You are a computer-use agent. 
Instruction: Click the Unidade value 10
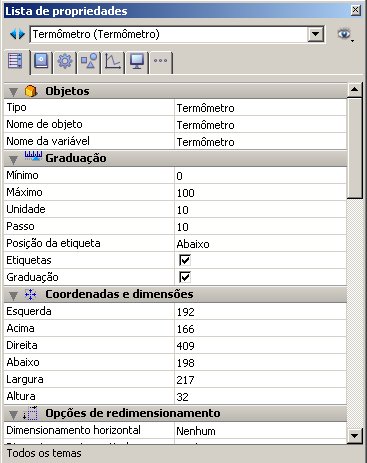[183, 210]
